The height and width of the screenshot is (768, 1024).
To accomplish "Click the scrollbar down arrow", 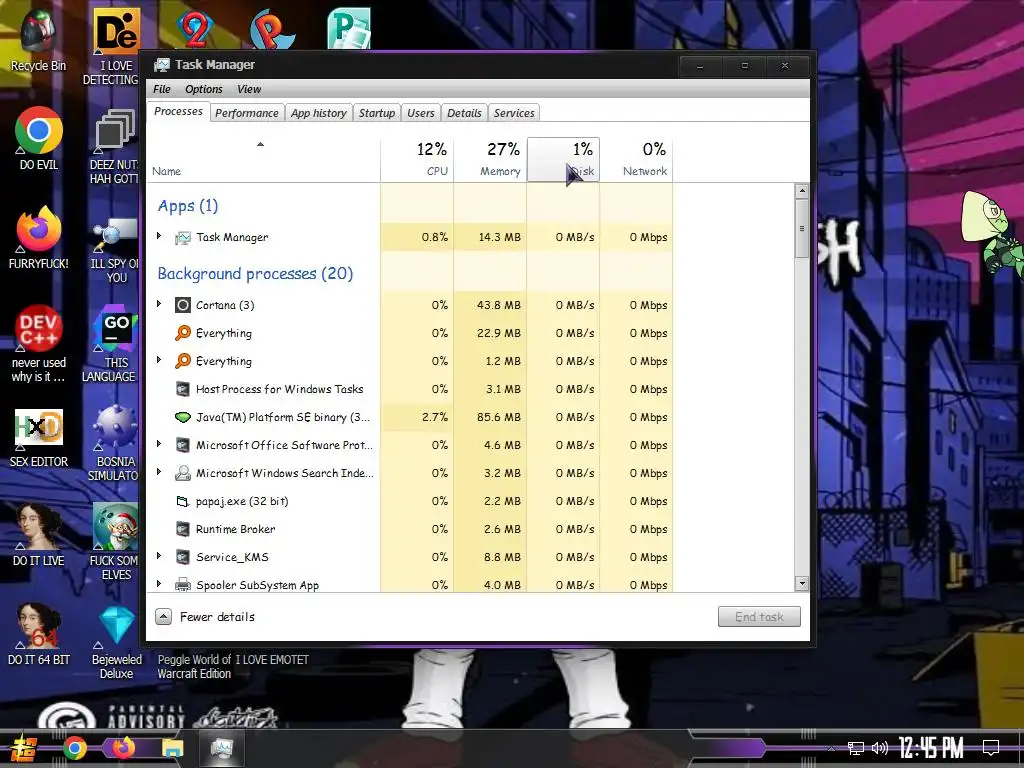I will point(801,583).
